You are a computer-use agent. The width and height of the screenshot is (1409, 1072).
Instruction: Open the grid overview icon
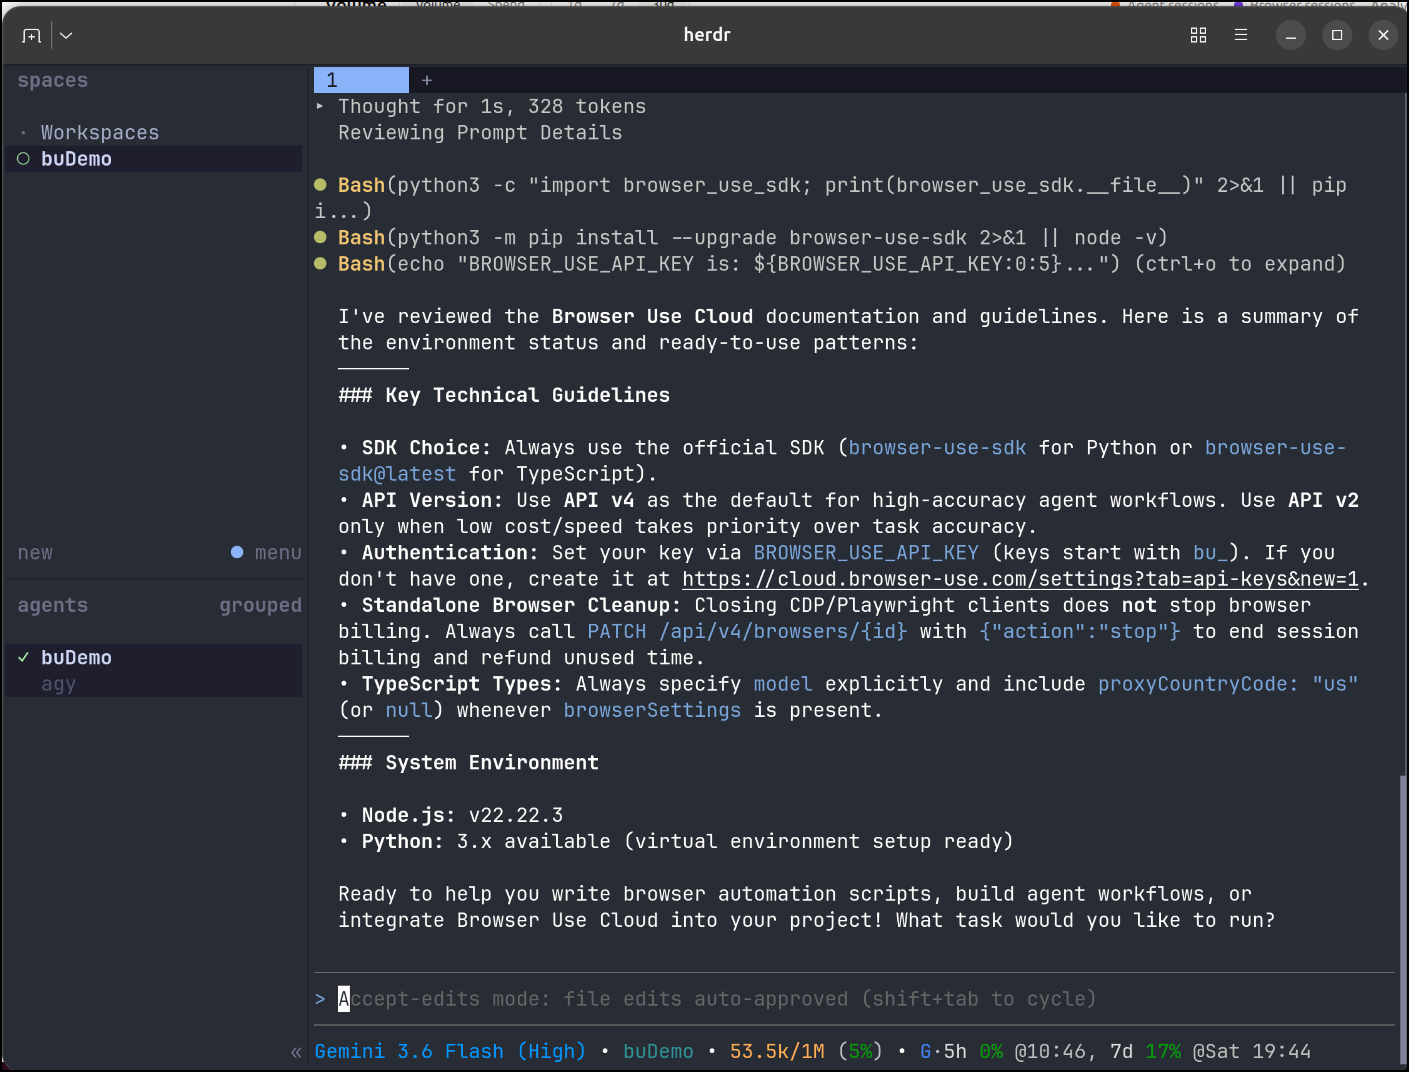tap(1198, 36)
